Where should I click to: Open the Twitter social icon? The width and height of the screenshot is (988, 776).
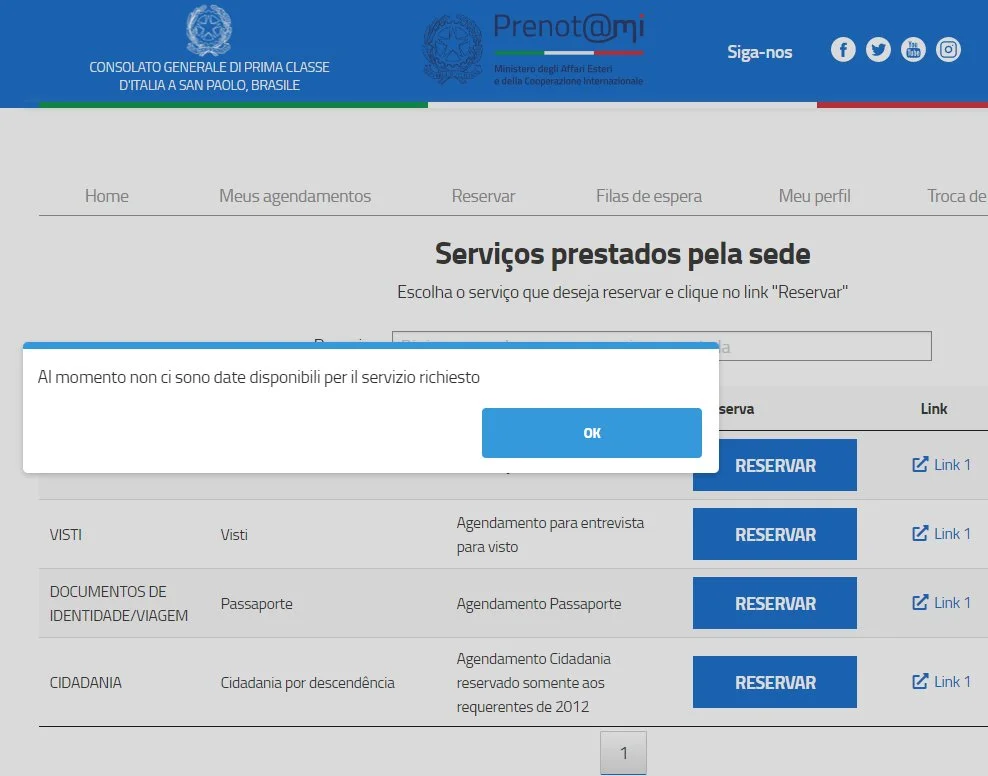pyautogui.click(x=878, y=50)
